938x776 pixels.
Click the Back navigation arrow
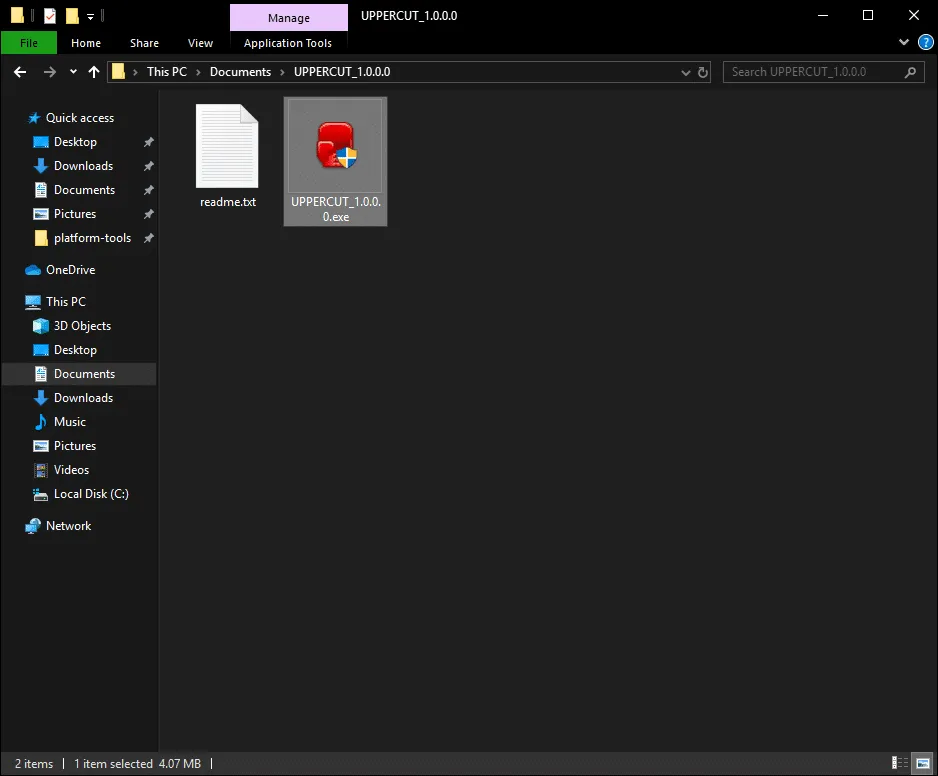[x=19, y=71]
